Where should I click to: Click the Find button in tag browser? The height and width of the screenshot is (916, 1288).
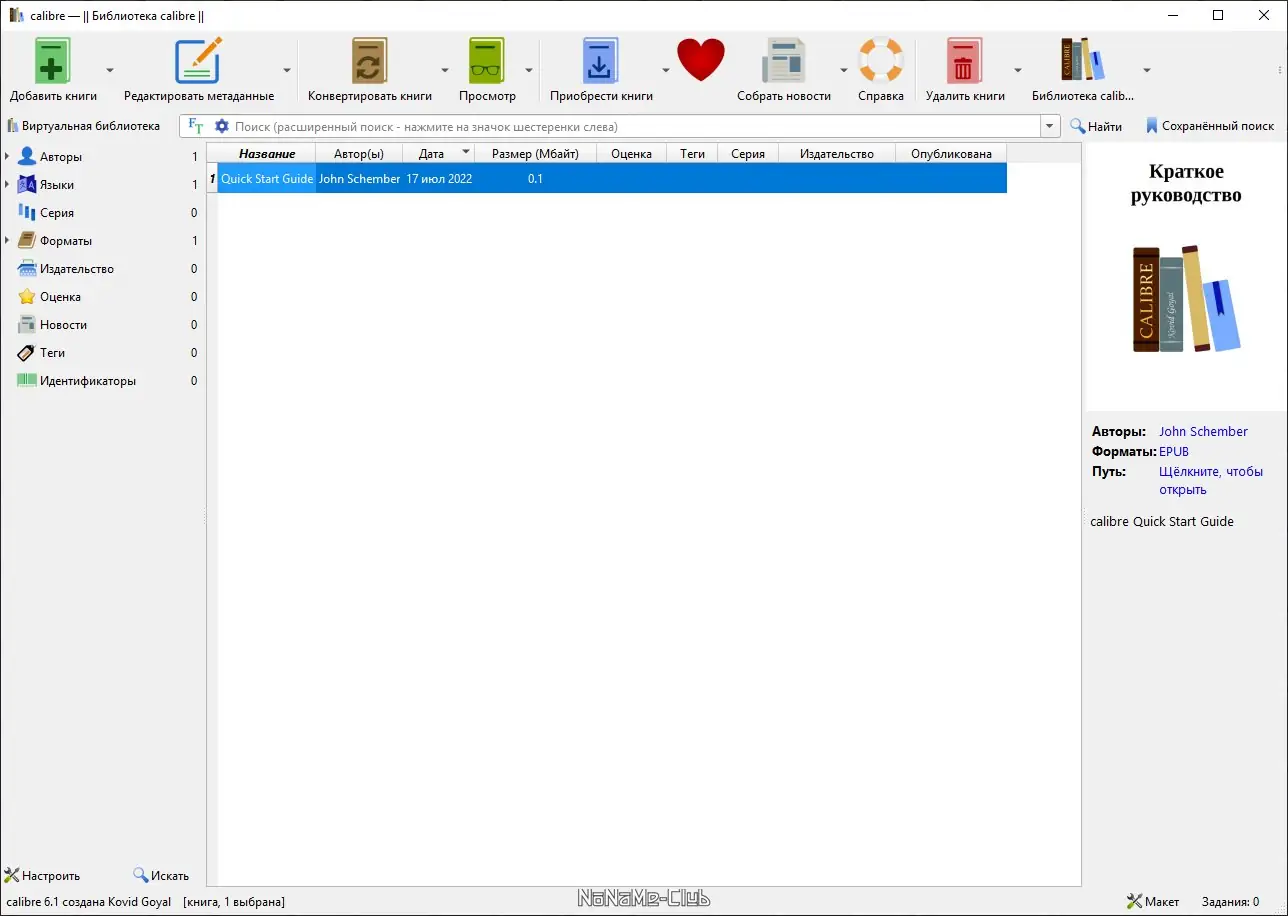[x=161, y=875]
